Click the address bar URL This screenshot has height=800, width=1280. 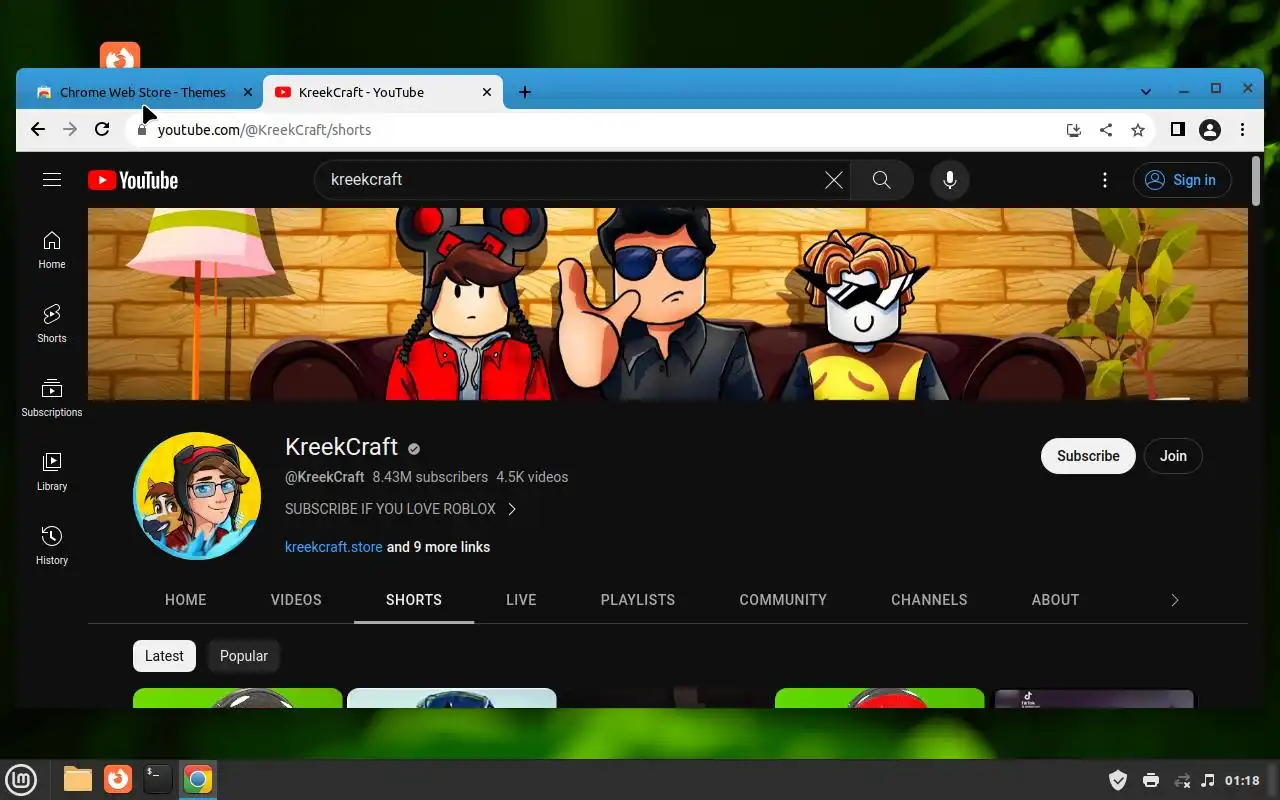[x=264, y=130]
